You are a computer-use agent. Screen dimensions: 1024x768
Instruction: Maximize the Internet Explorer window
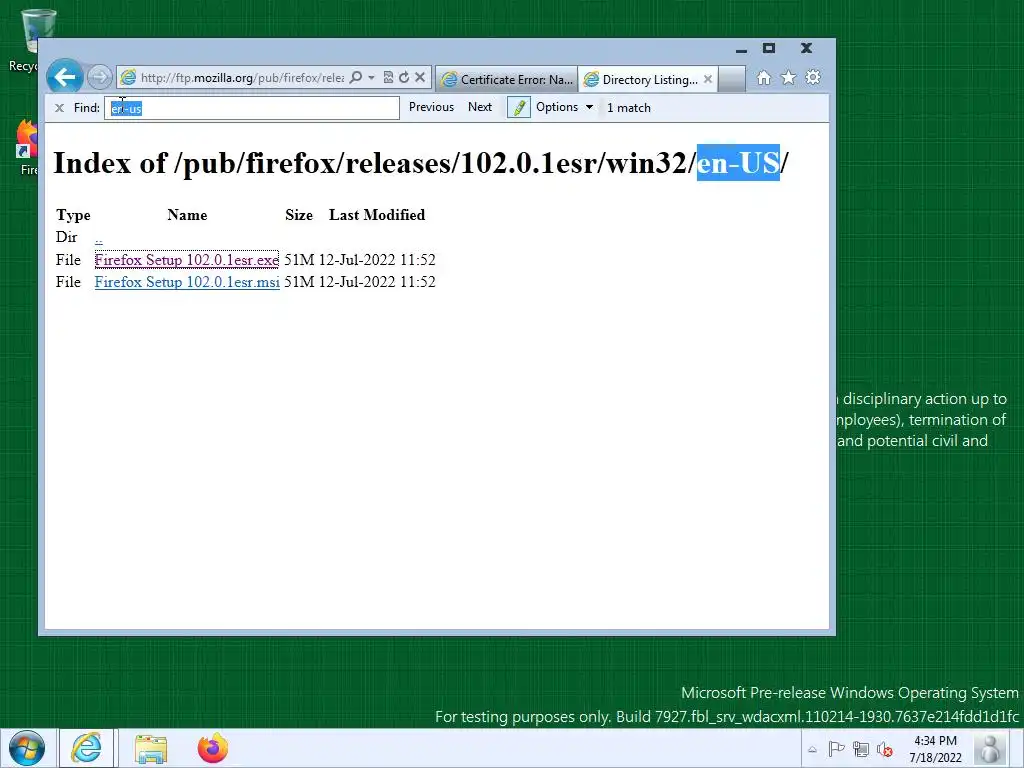769,48
